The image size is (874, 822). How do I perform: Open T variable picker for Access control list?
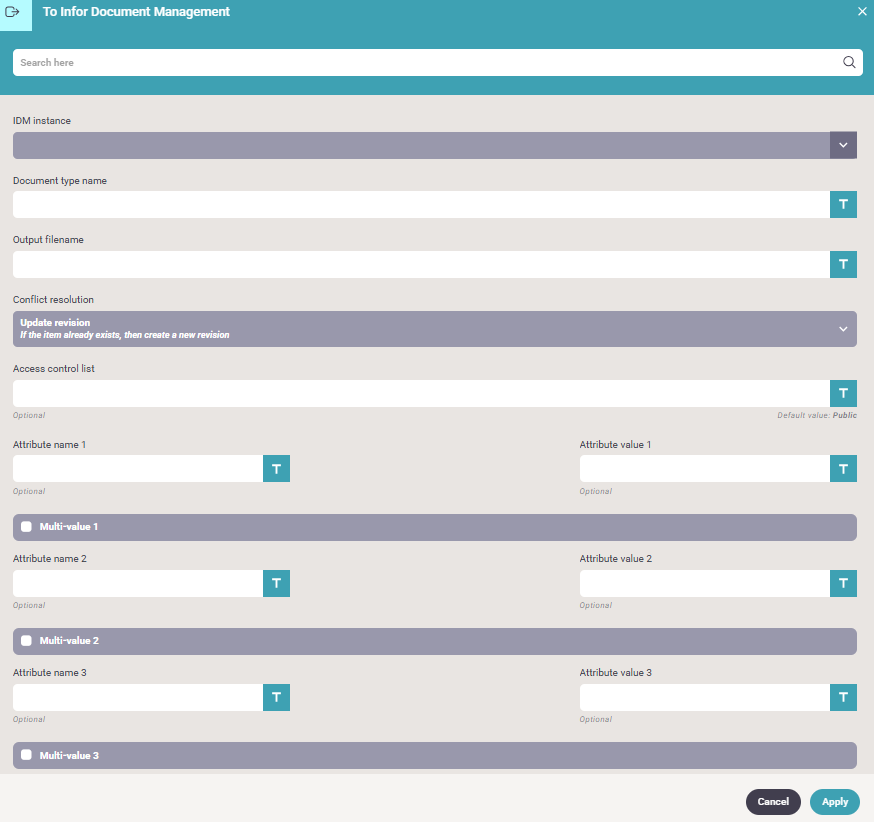843,393
